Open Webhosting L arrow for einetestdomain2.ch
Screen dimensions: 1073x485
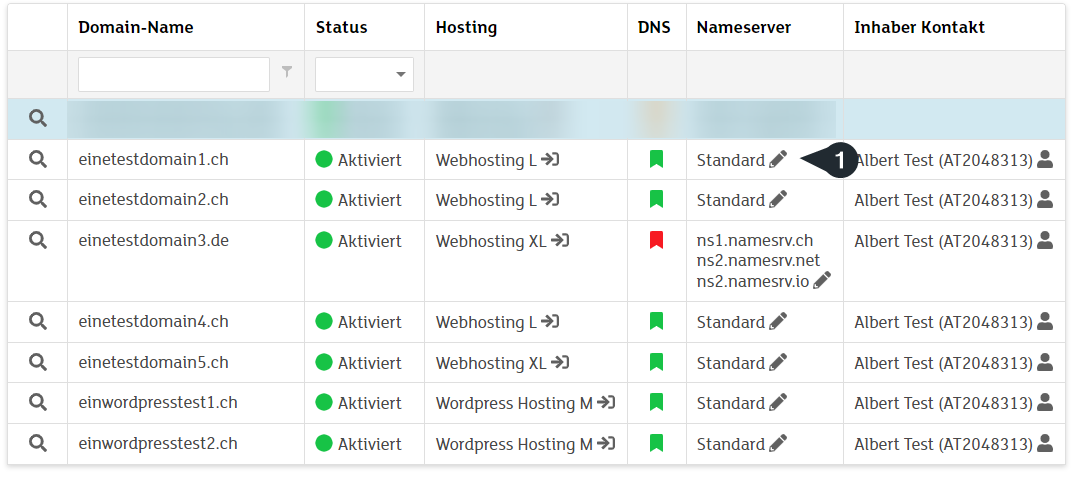click(x=550, y=200)
